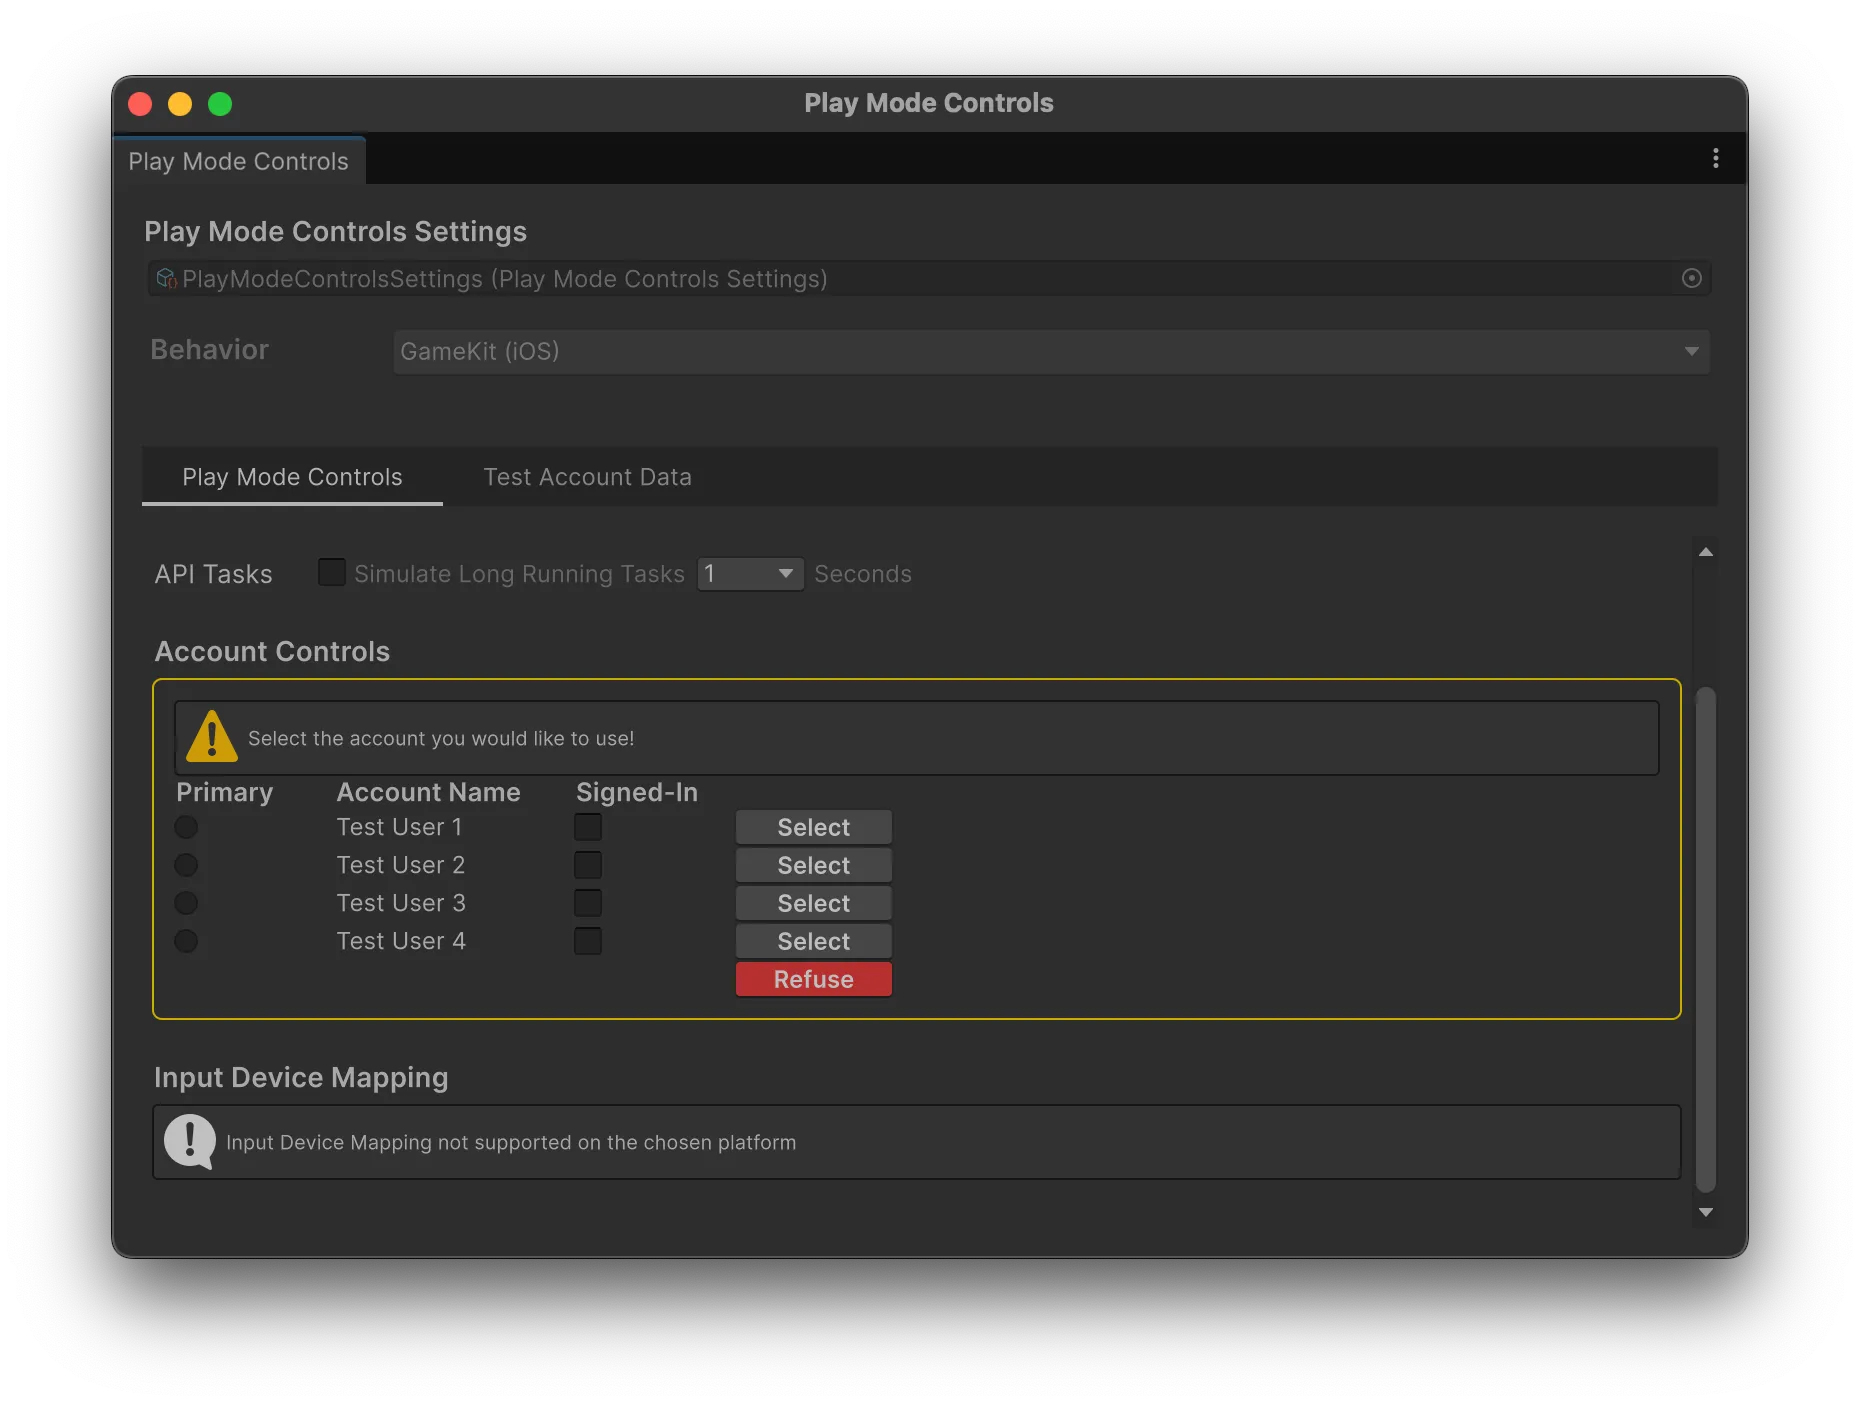Click the scroll up arrow

coord(1706,552)
